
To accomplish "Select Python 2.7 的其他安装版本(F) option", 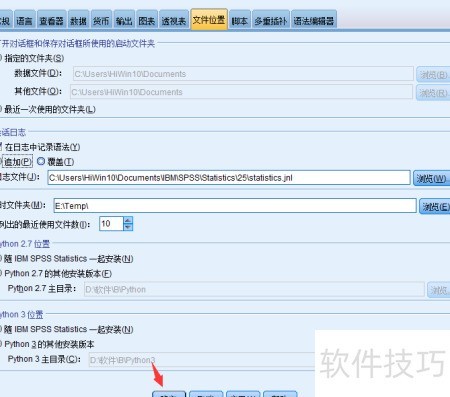I will click(x=56, y=274).
